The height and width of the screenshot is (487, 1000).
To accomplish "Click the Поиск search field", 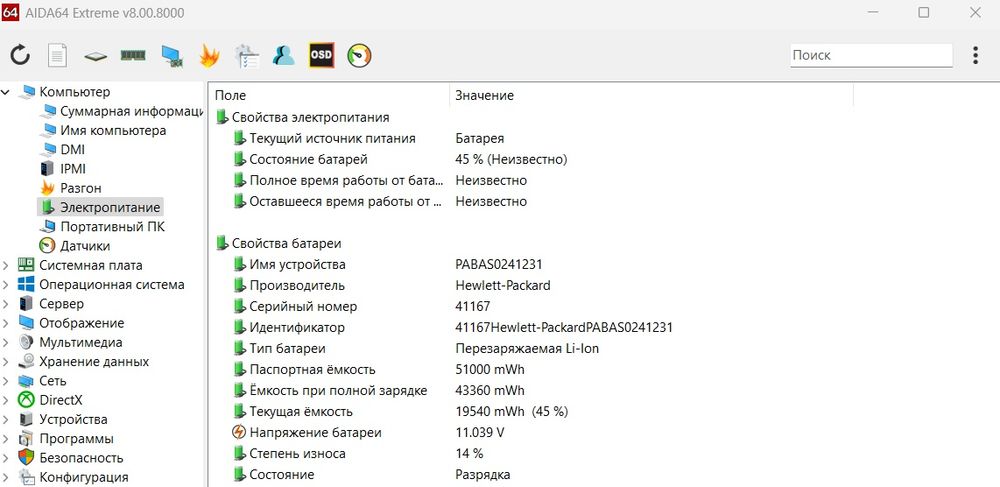I will [x=871, y=55].
